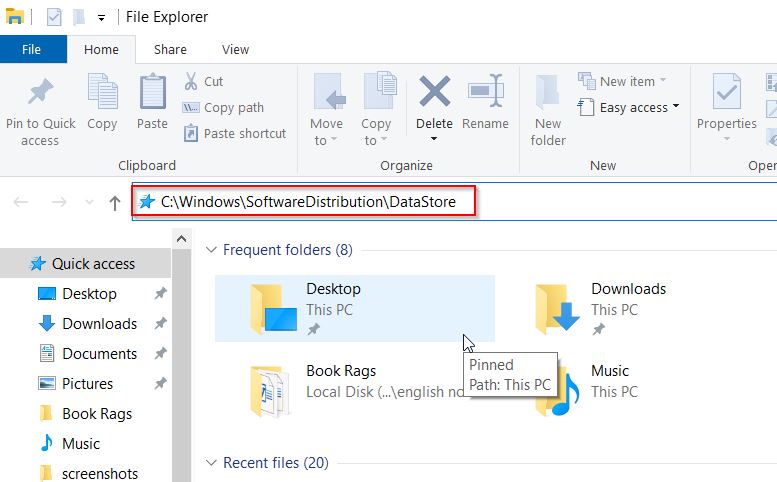The height and width of the screenshot is (482, 777).
Task: Select Pictures in the navigation pane
Action: pos(87,383)
